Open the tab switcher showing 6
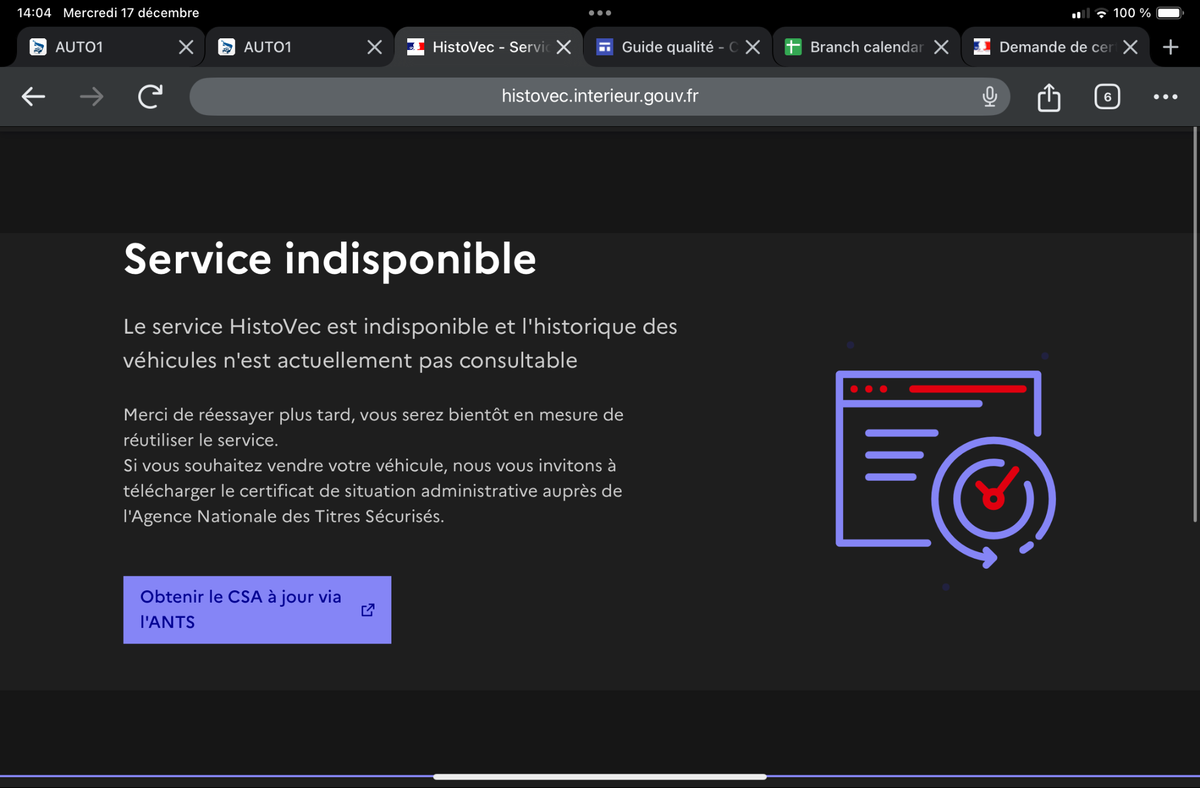Viewport: 1200px width, 788px height. [x=1106, y=97]
